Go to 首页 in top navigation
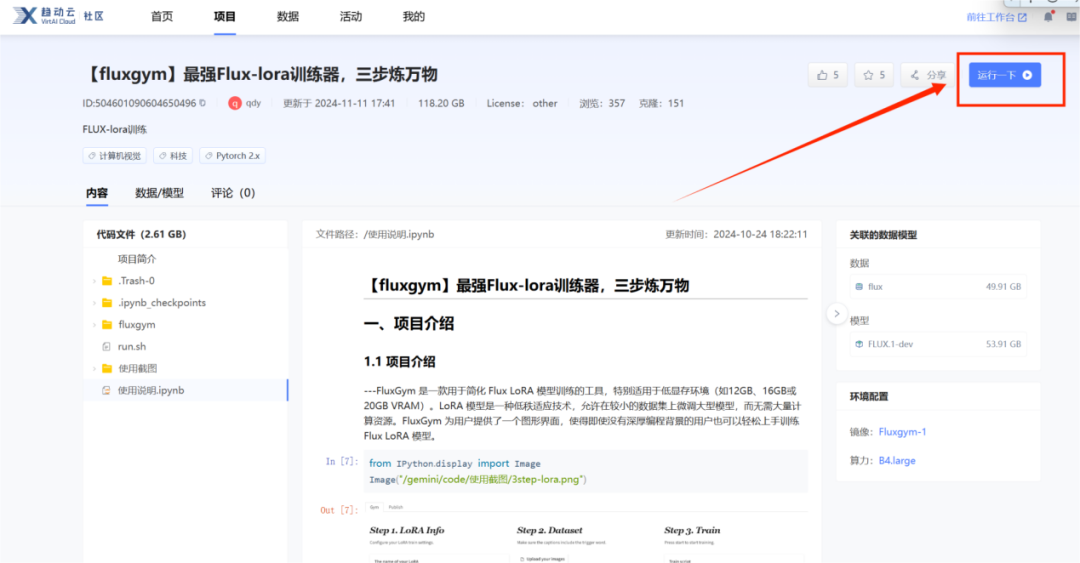 (x=162, y=17)
